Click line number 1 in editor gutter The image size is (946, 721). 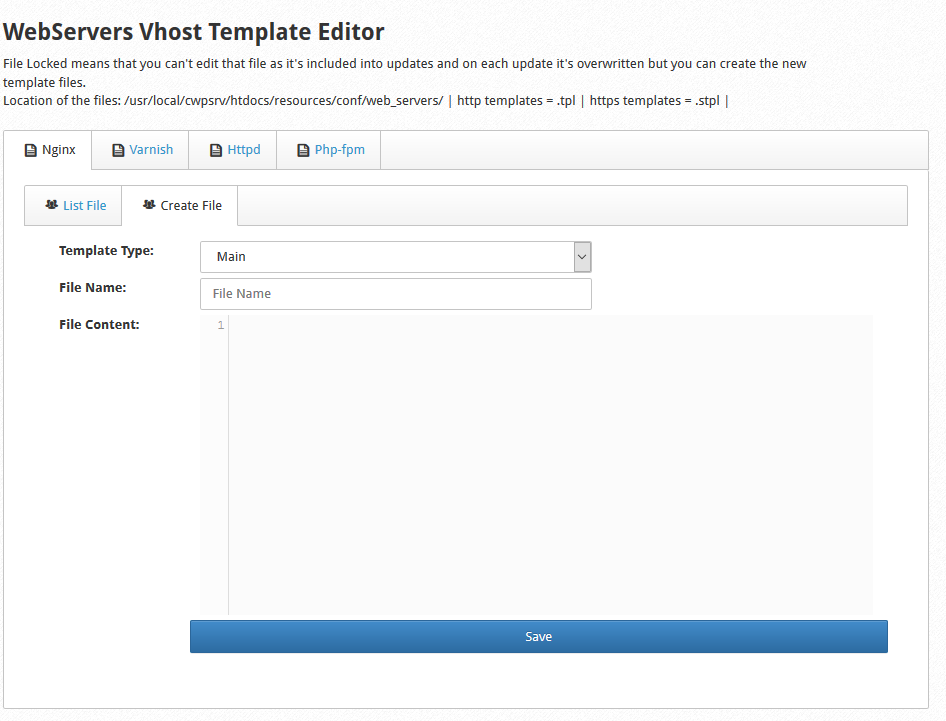point(221,325)
